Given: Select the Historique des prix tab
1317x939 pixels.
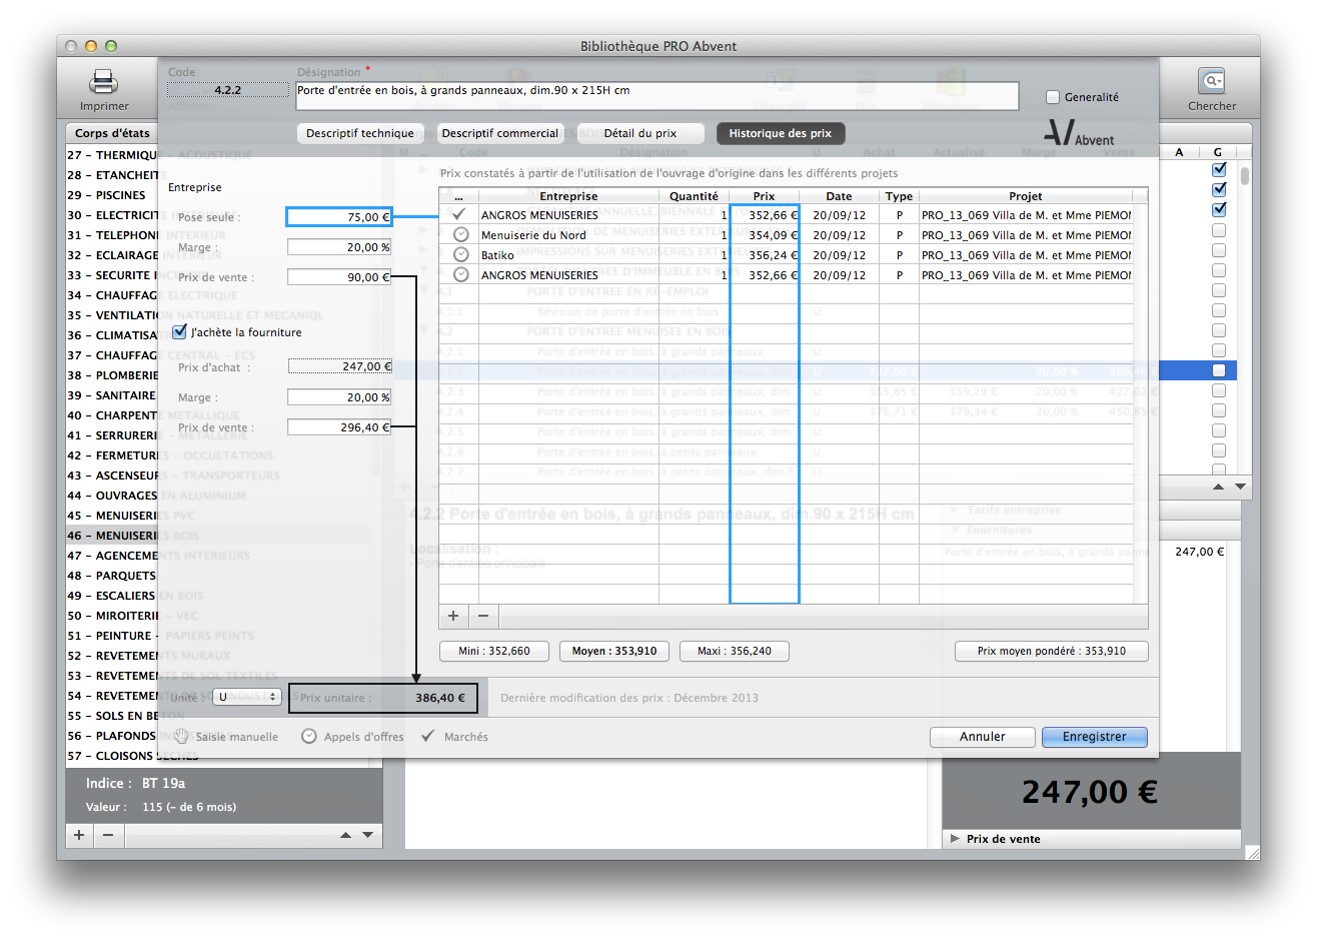Looking at the screenshot, I should pyautogui.click(x=780, y=133).
